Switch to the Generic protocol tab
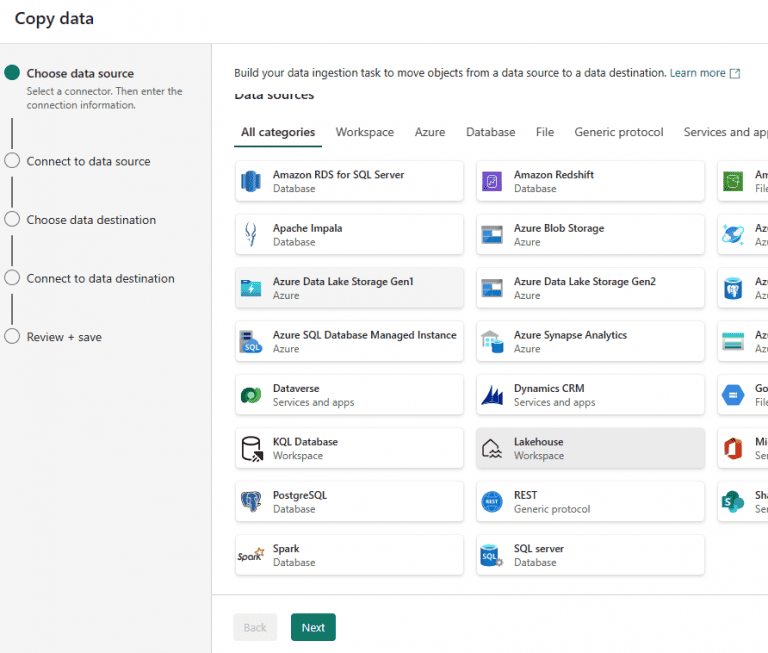 619,132
